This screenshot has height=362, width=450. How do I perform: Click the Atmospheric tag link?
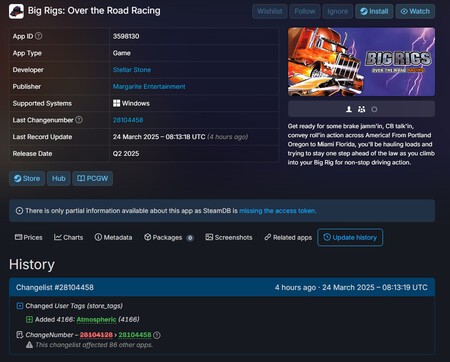pos(96,319)
